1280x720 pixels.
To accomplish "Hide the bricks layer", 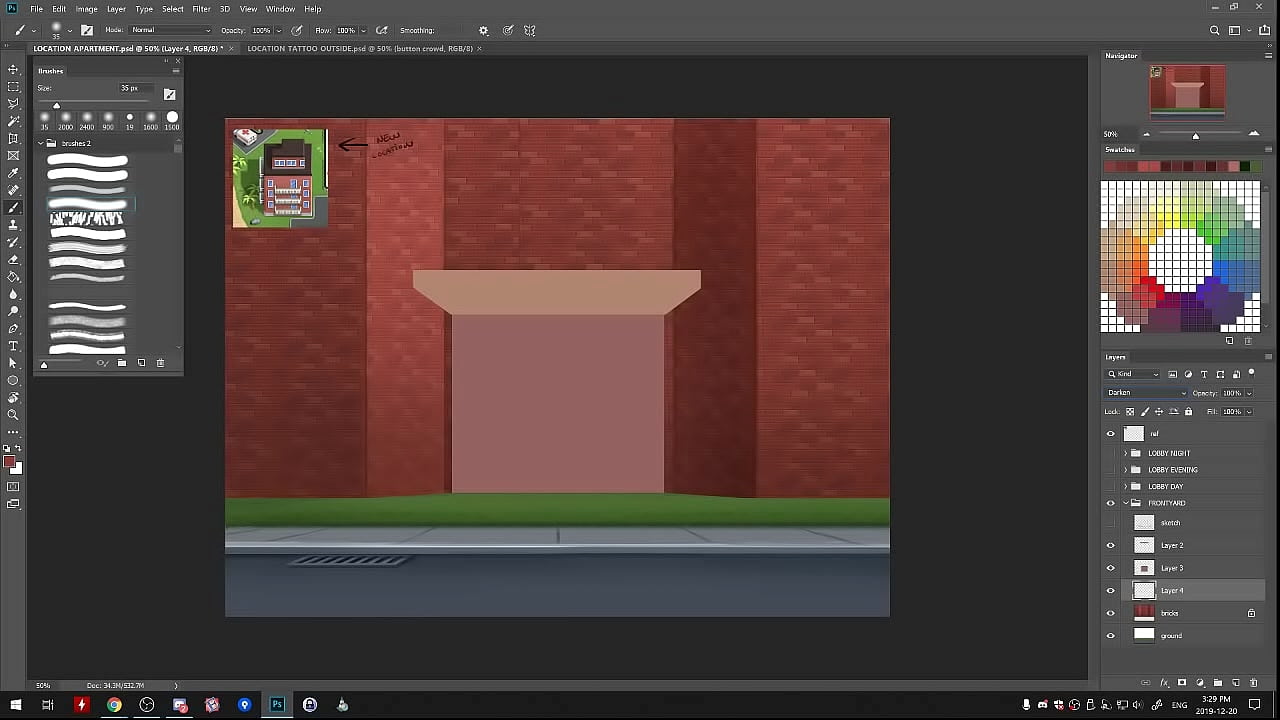I will [x=1110, y=613].
